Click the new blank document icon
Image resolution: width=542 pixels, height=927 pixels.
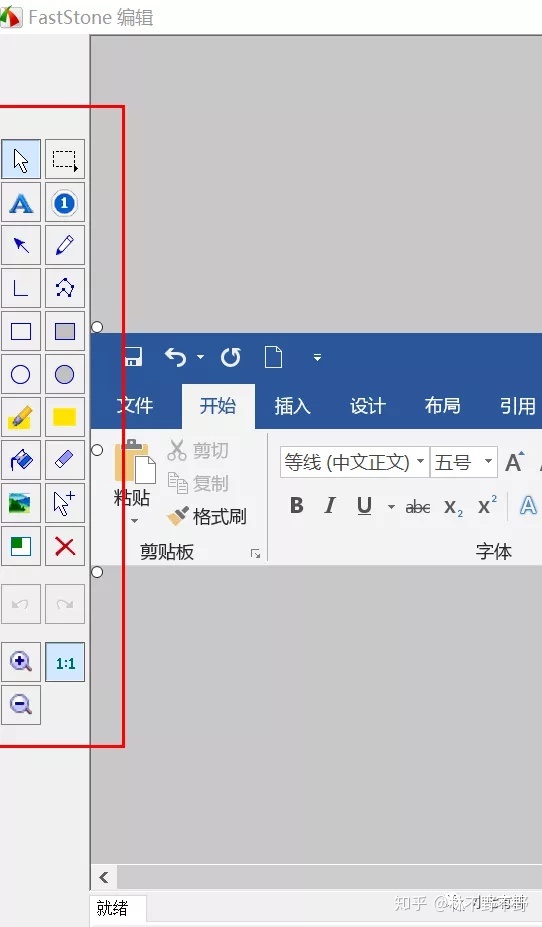tap(273, 357)
